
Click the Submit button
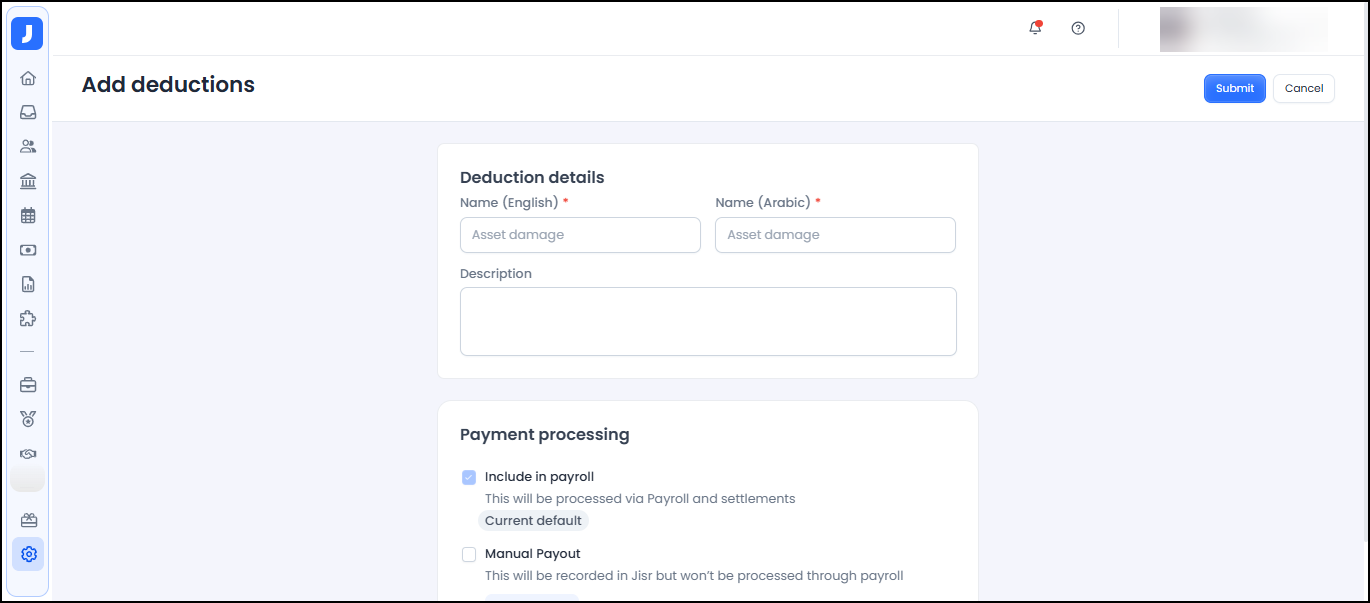coord(1234,88)
